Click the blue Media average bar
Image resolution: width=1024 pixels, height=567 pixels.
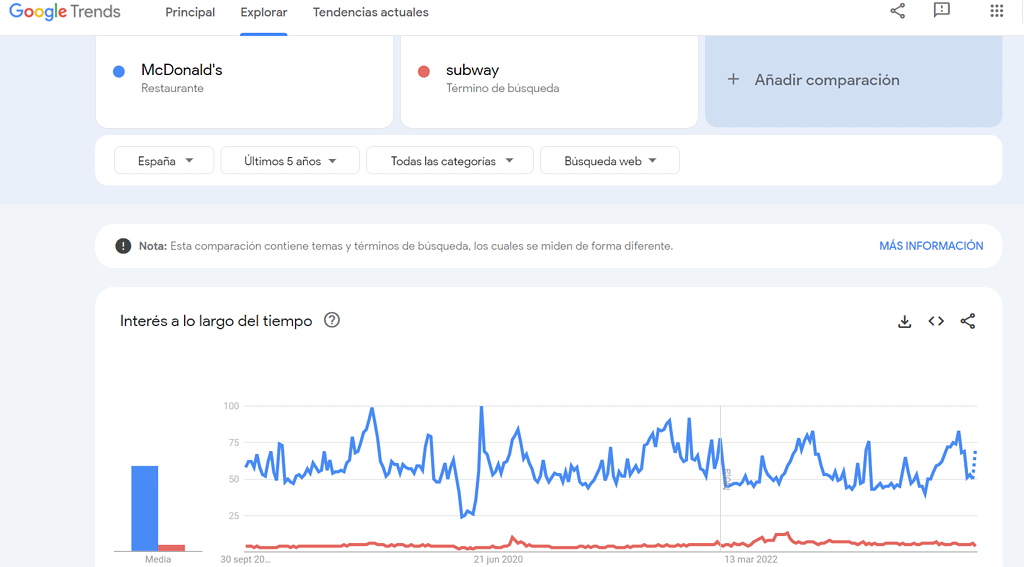click(144, 508)
